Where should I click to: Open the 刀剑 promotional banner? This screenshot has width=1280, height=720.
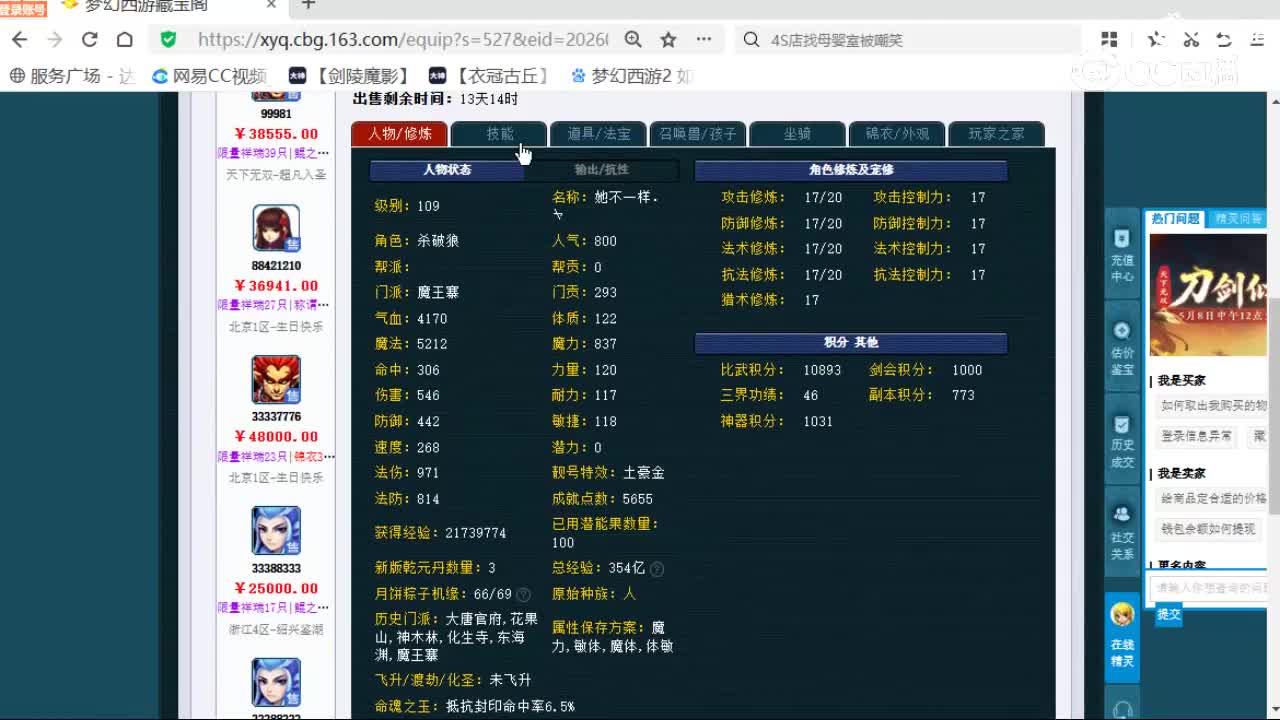[1209, 295]
